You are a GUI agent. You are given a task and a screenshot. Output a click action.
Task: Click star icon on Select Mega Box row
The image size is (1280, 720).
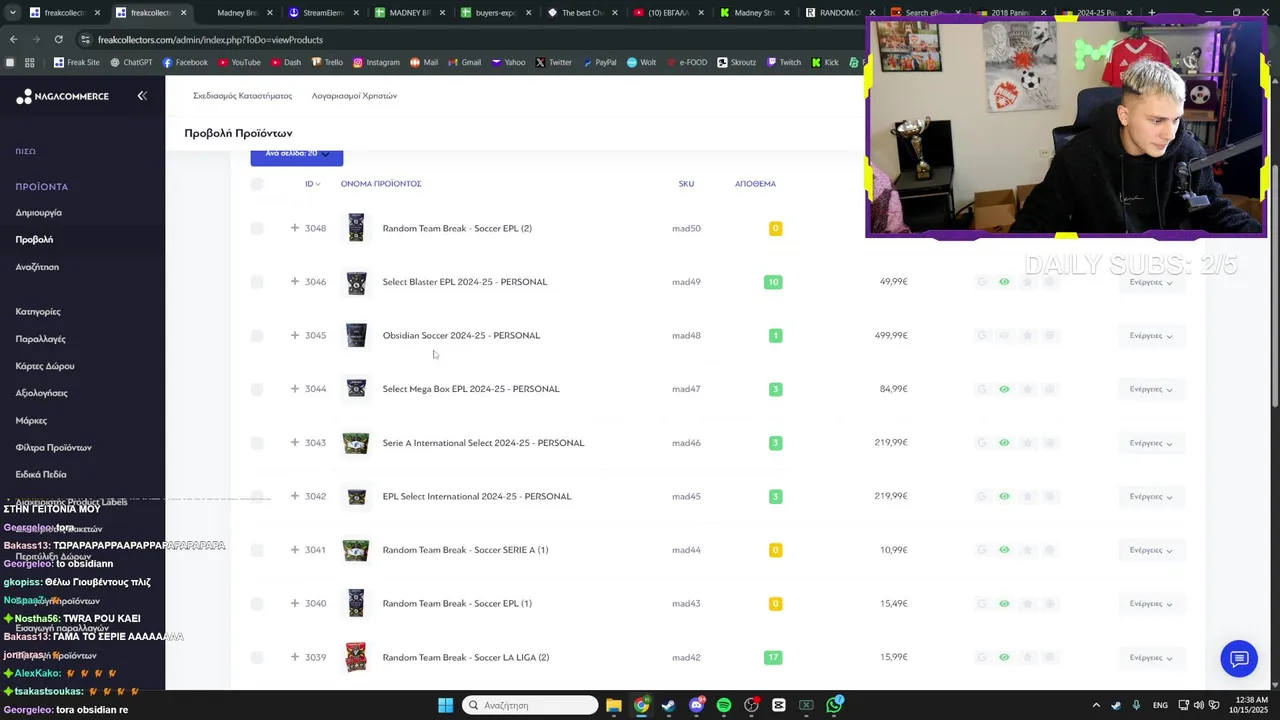[1027, 389]
